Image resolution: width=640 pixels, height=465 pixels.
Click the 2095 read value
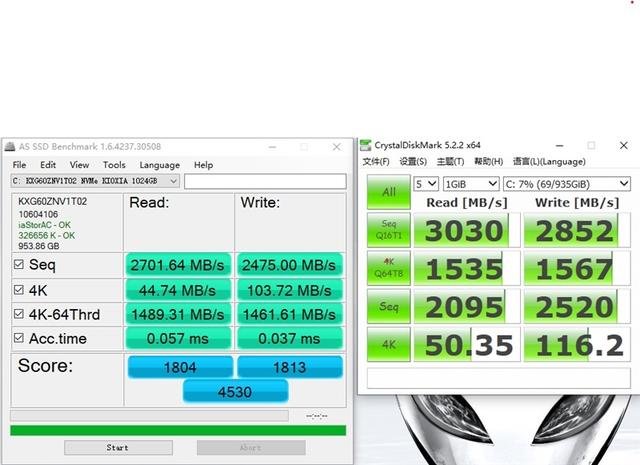coord(467,307)
